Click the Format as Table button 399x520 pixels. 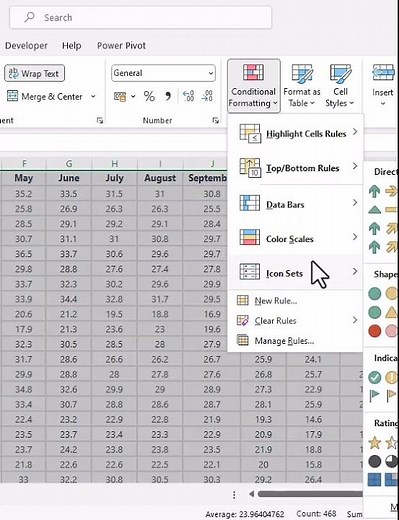[x=302, y=86]
